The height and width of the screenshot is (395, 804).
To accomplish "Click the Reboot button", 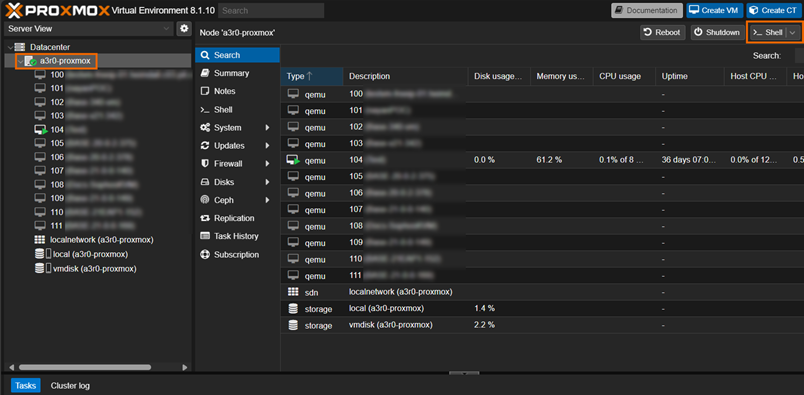I will pyautogui.click(x=662, y=32).
